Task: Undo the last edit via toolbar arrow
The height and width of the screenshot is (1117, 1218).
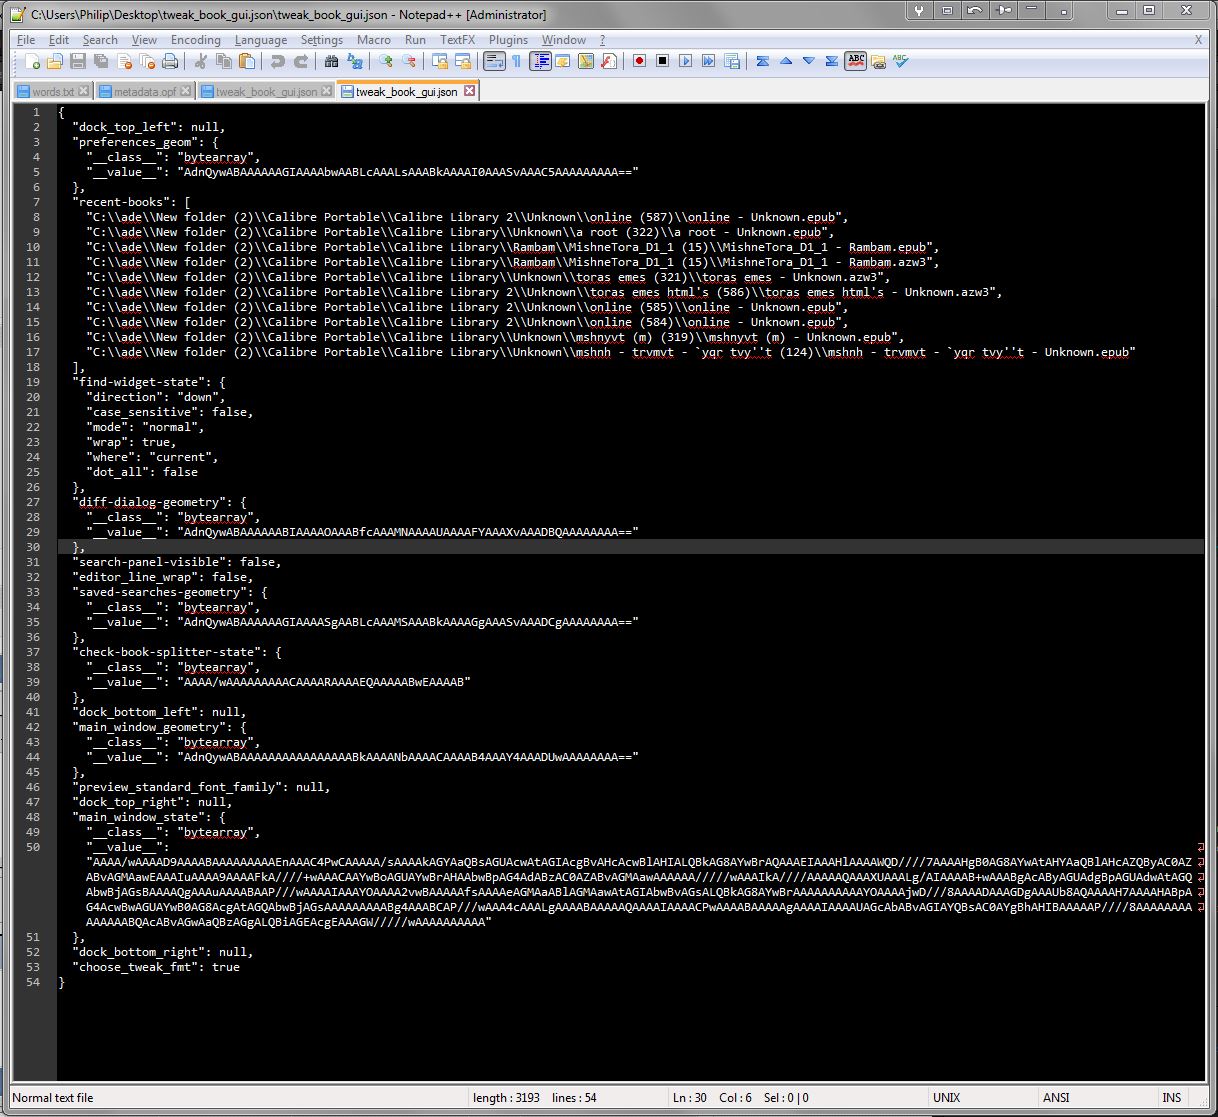Action: click(278, 62)
